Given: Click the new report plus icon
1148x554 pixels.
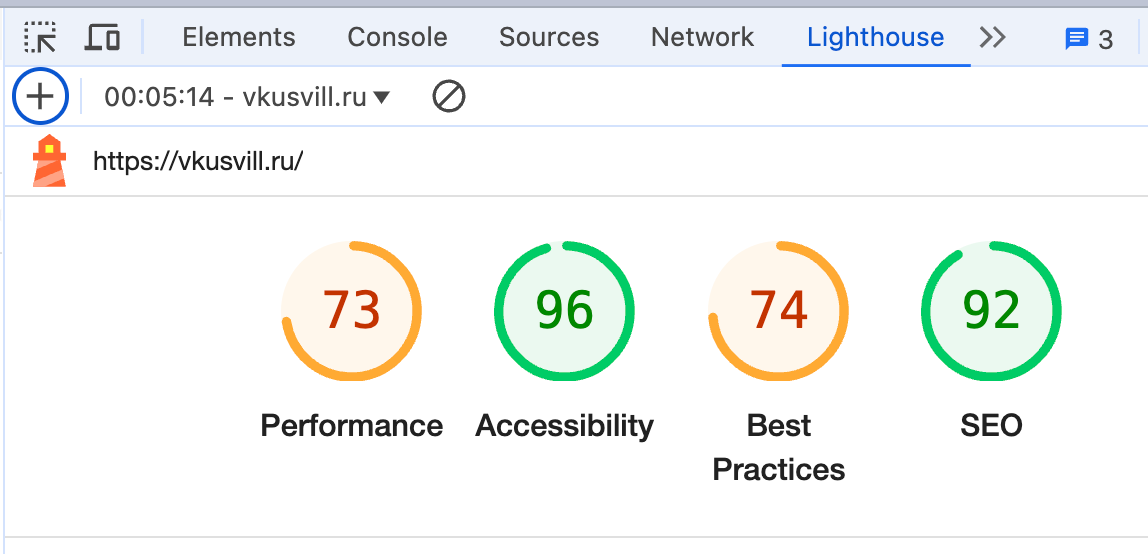Looking at the screenshot, I should pyautogui.click(x=40, y=97).
